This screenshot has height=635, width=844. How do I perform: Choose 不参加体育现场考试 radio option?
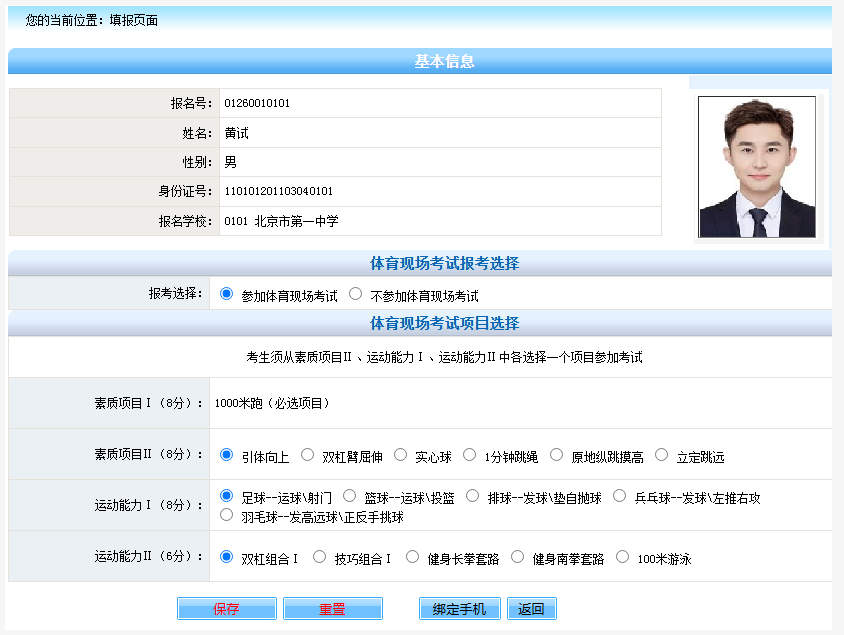[355, 294]
